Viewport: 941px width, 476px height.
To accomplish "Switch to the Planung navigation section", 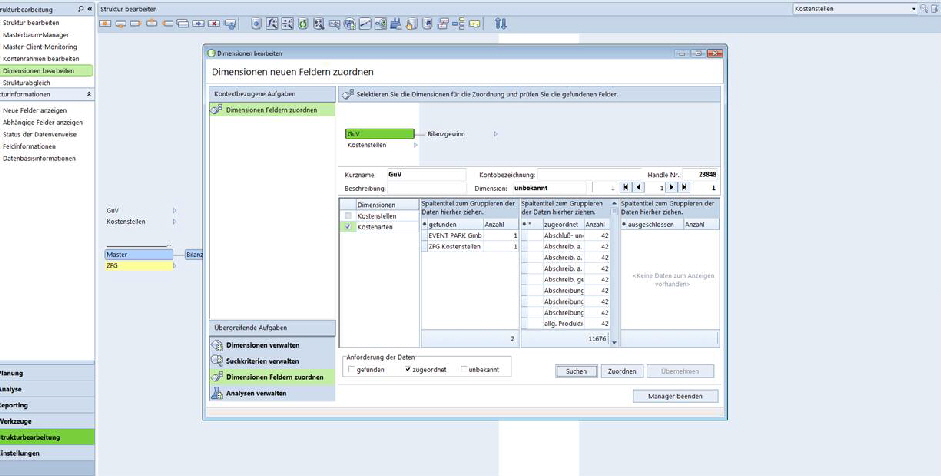I will coord(47,373).
